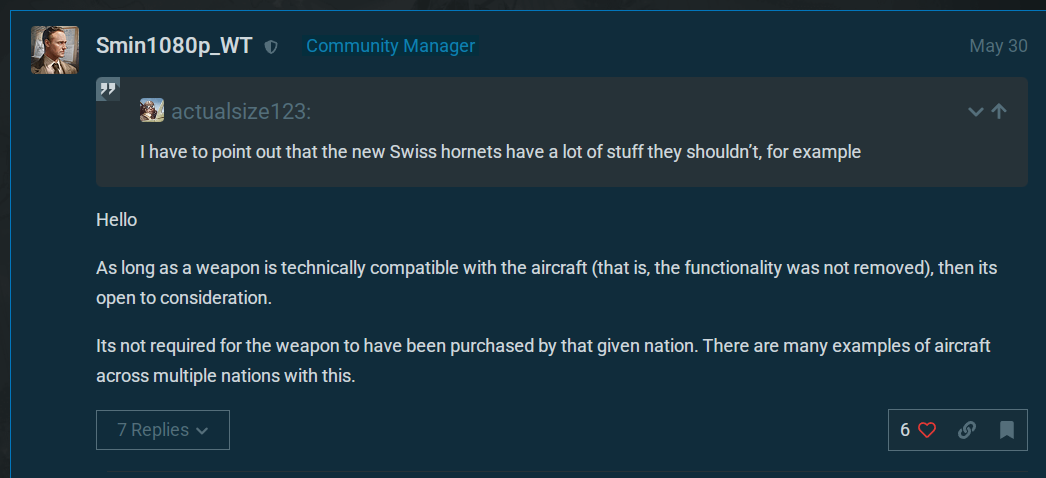View who liked via the 6 count
Screen dimensions: 1046x478
(905, 430)
